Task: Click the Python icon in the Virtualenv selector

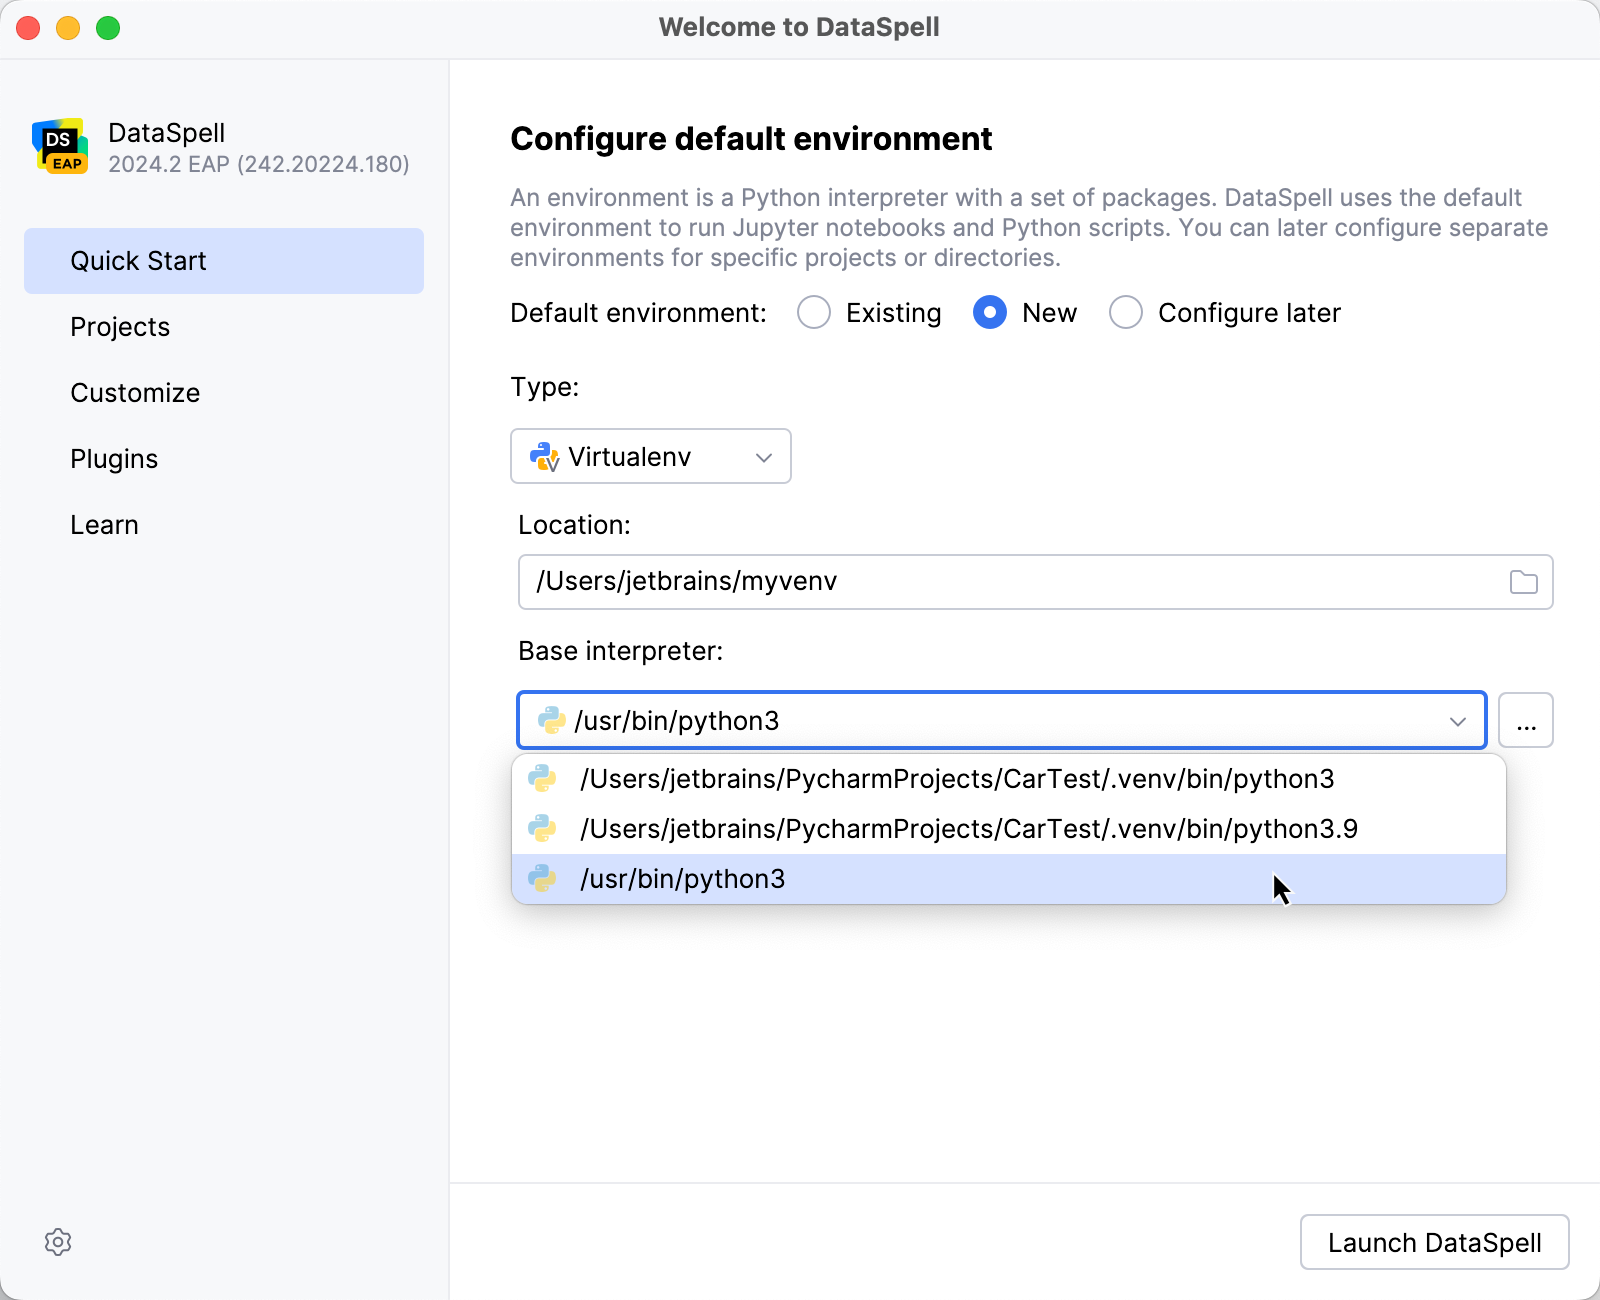Action: (x=545, y=456)
